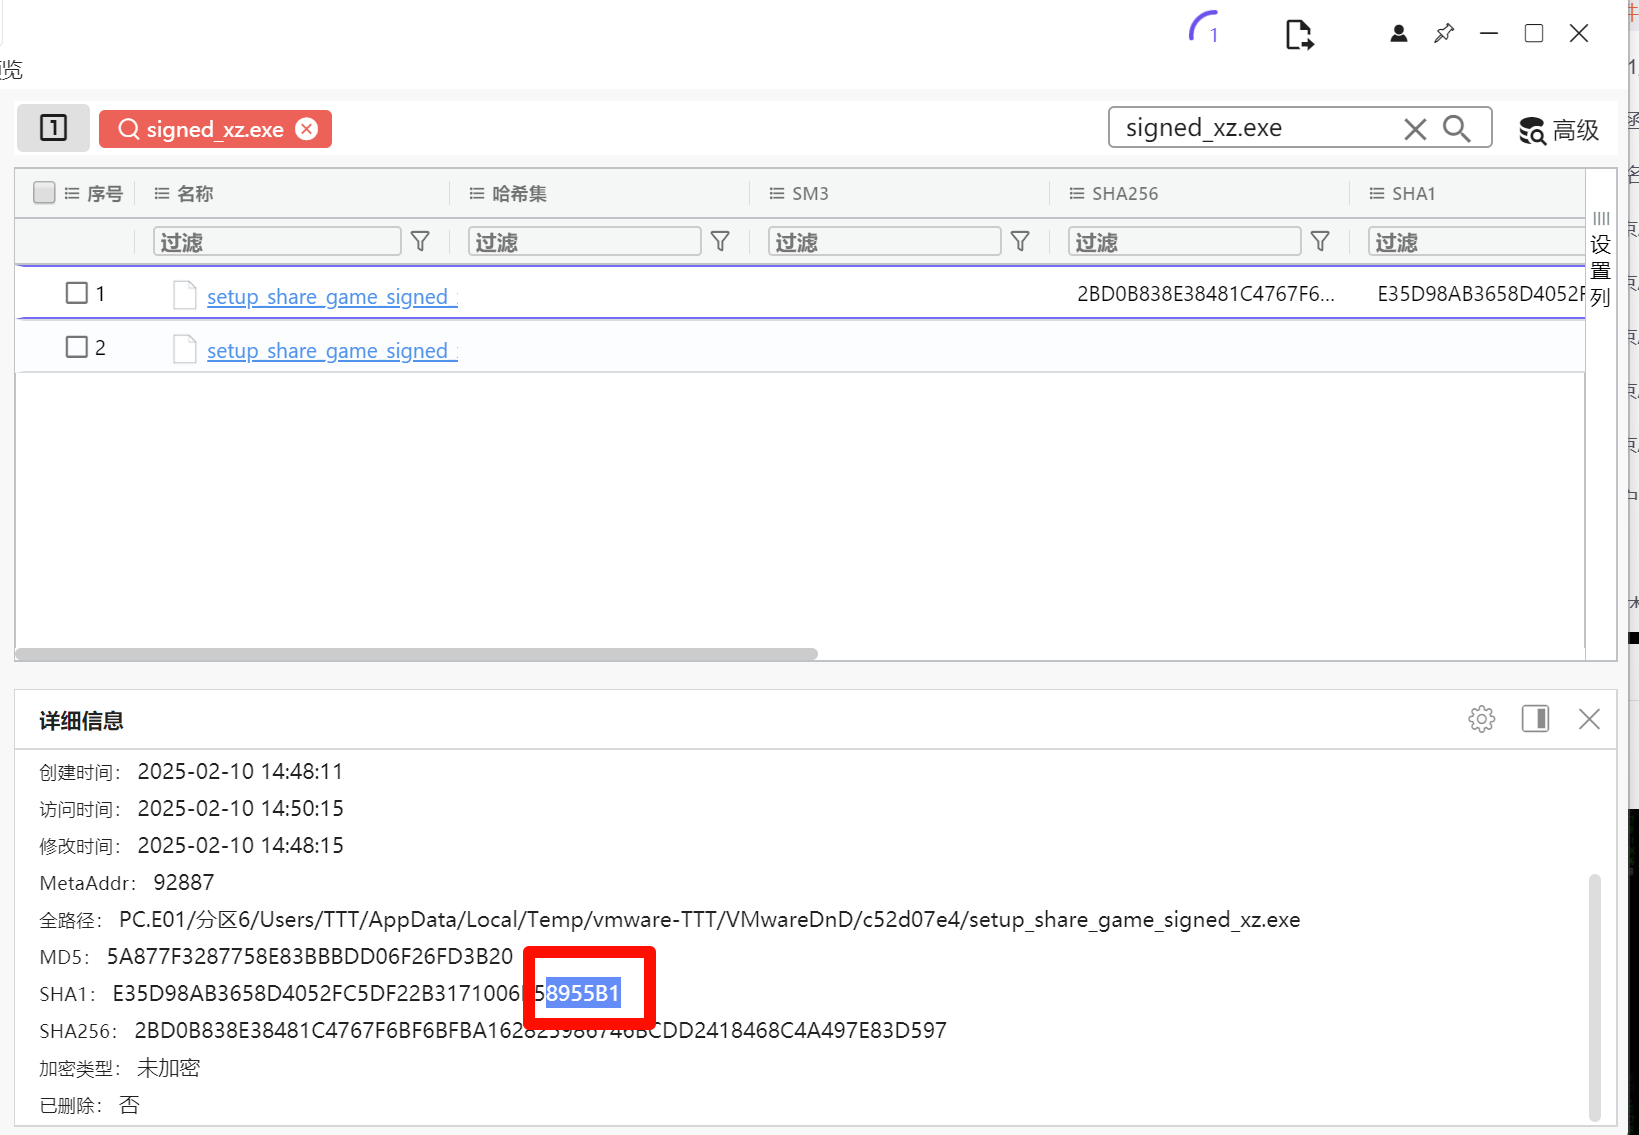
Task: Click the 名称 column header
Action: [x=184, y=193]
